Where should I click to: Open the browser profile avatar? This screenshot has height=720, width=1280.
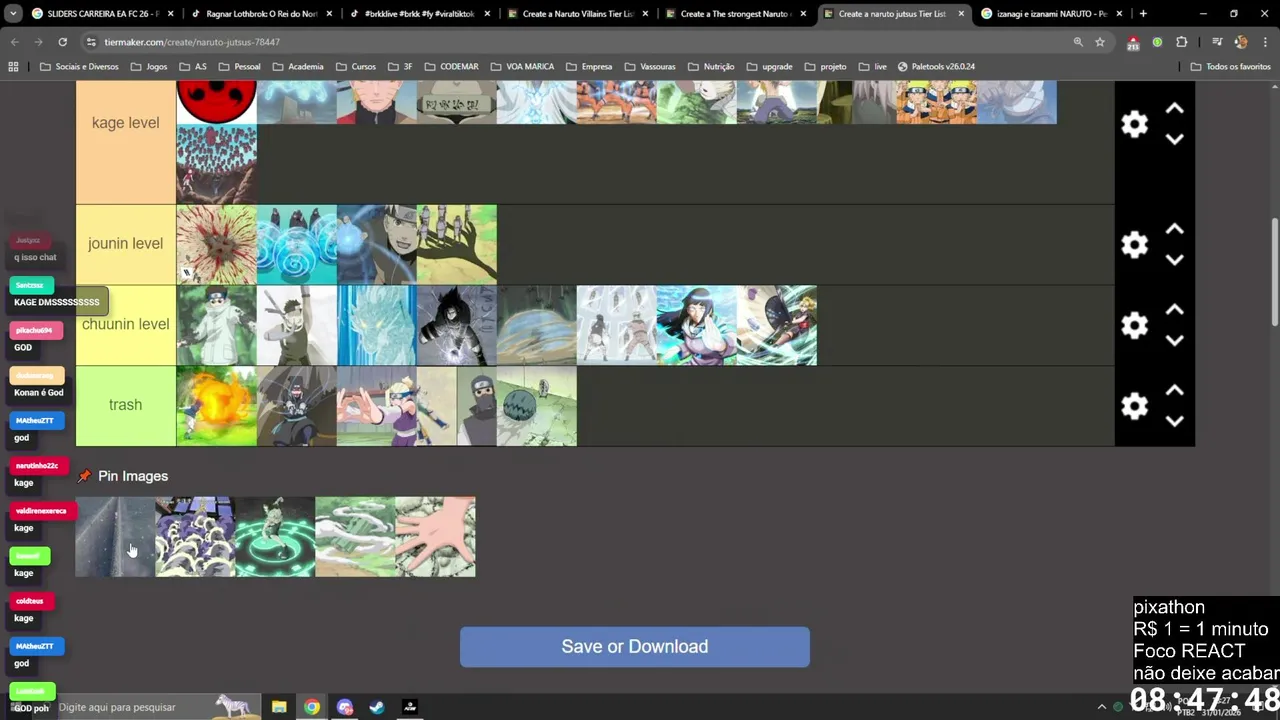coord(1241,42)
